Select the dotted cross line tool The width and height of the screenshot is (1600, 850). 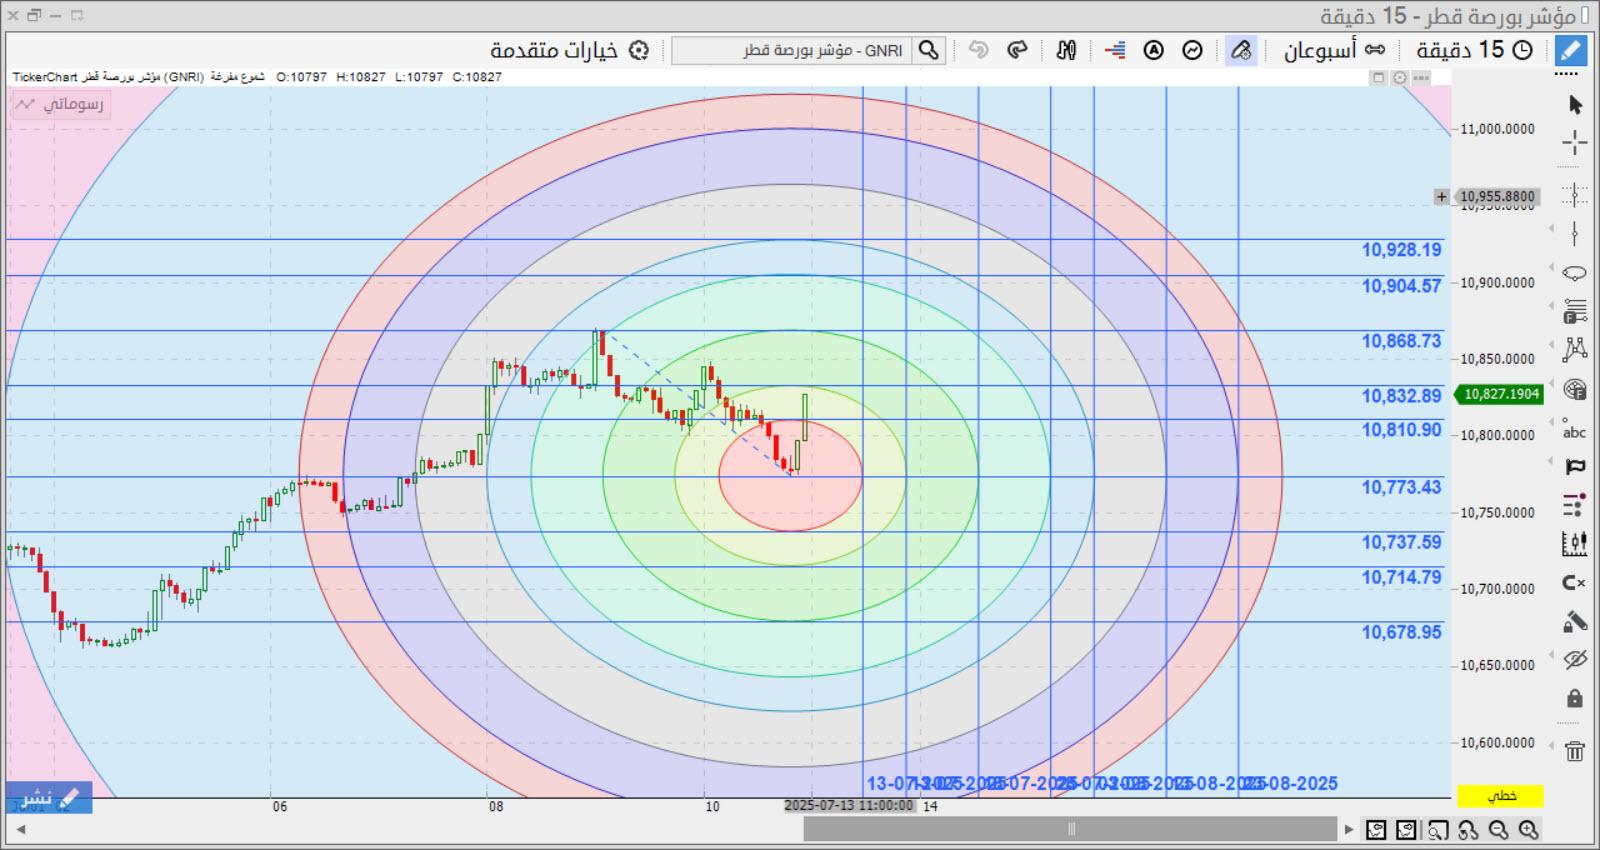1575,195
